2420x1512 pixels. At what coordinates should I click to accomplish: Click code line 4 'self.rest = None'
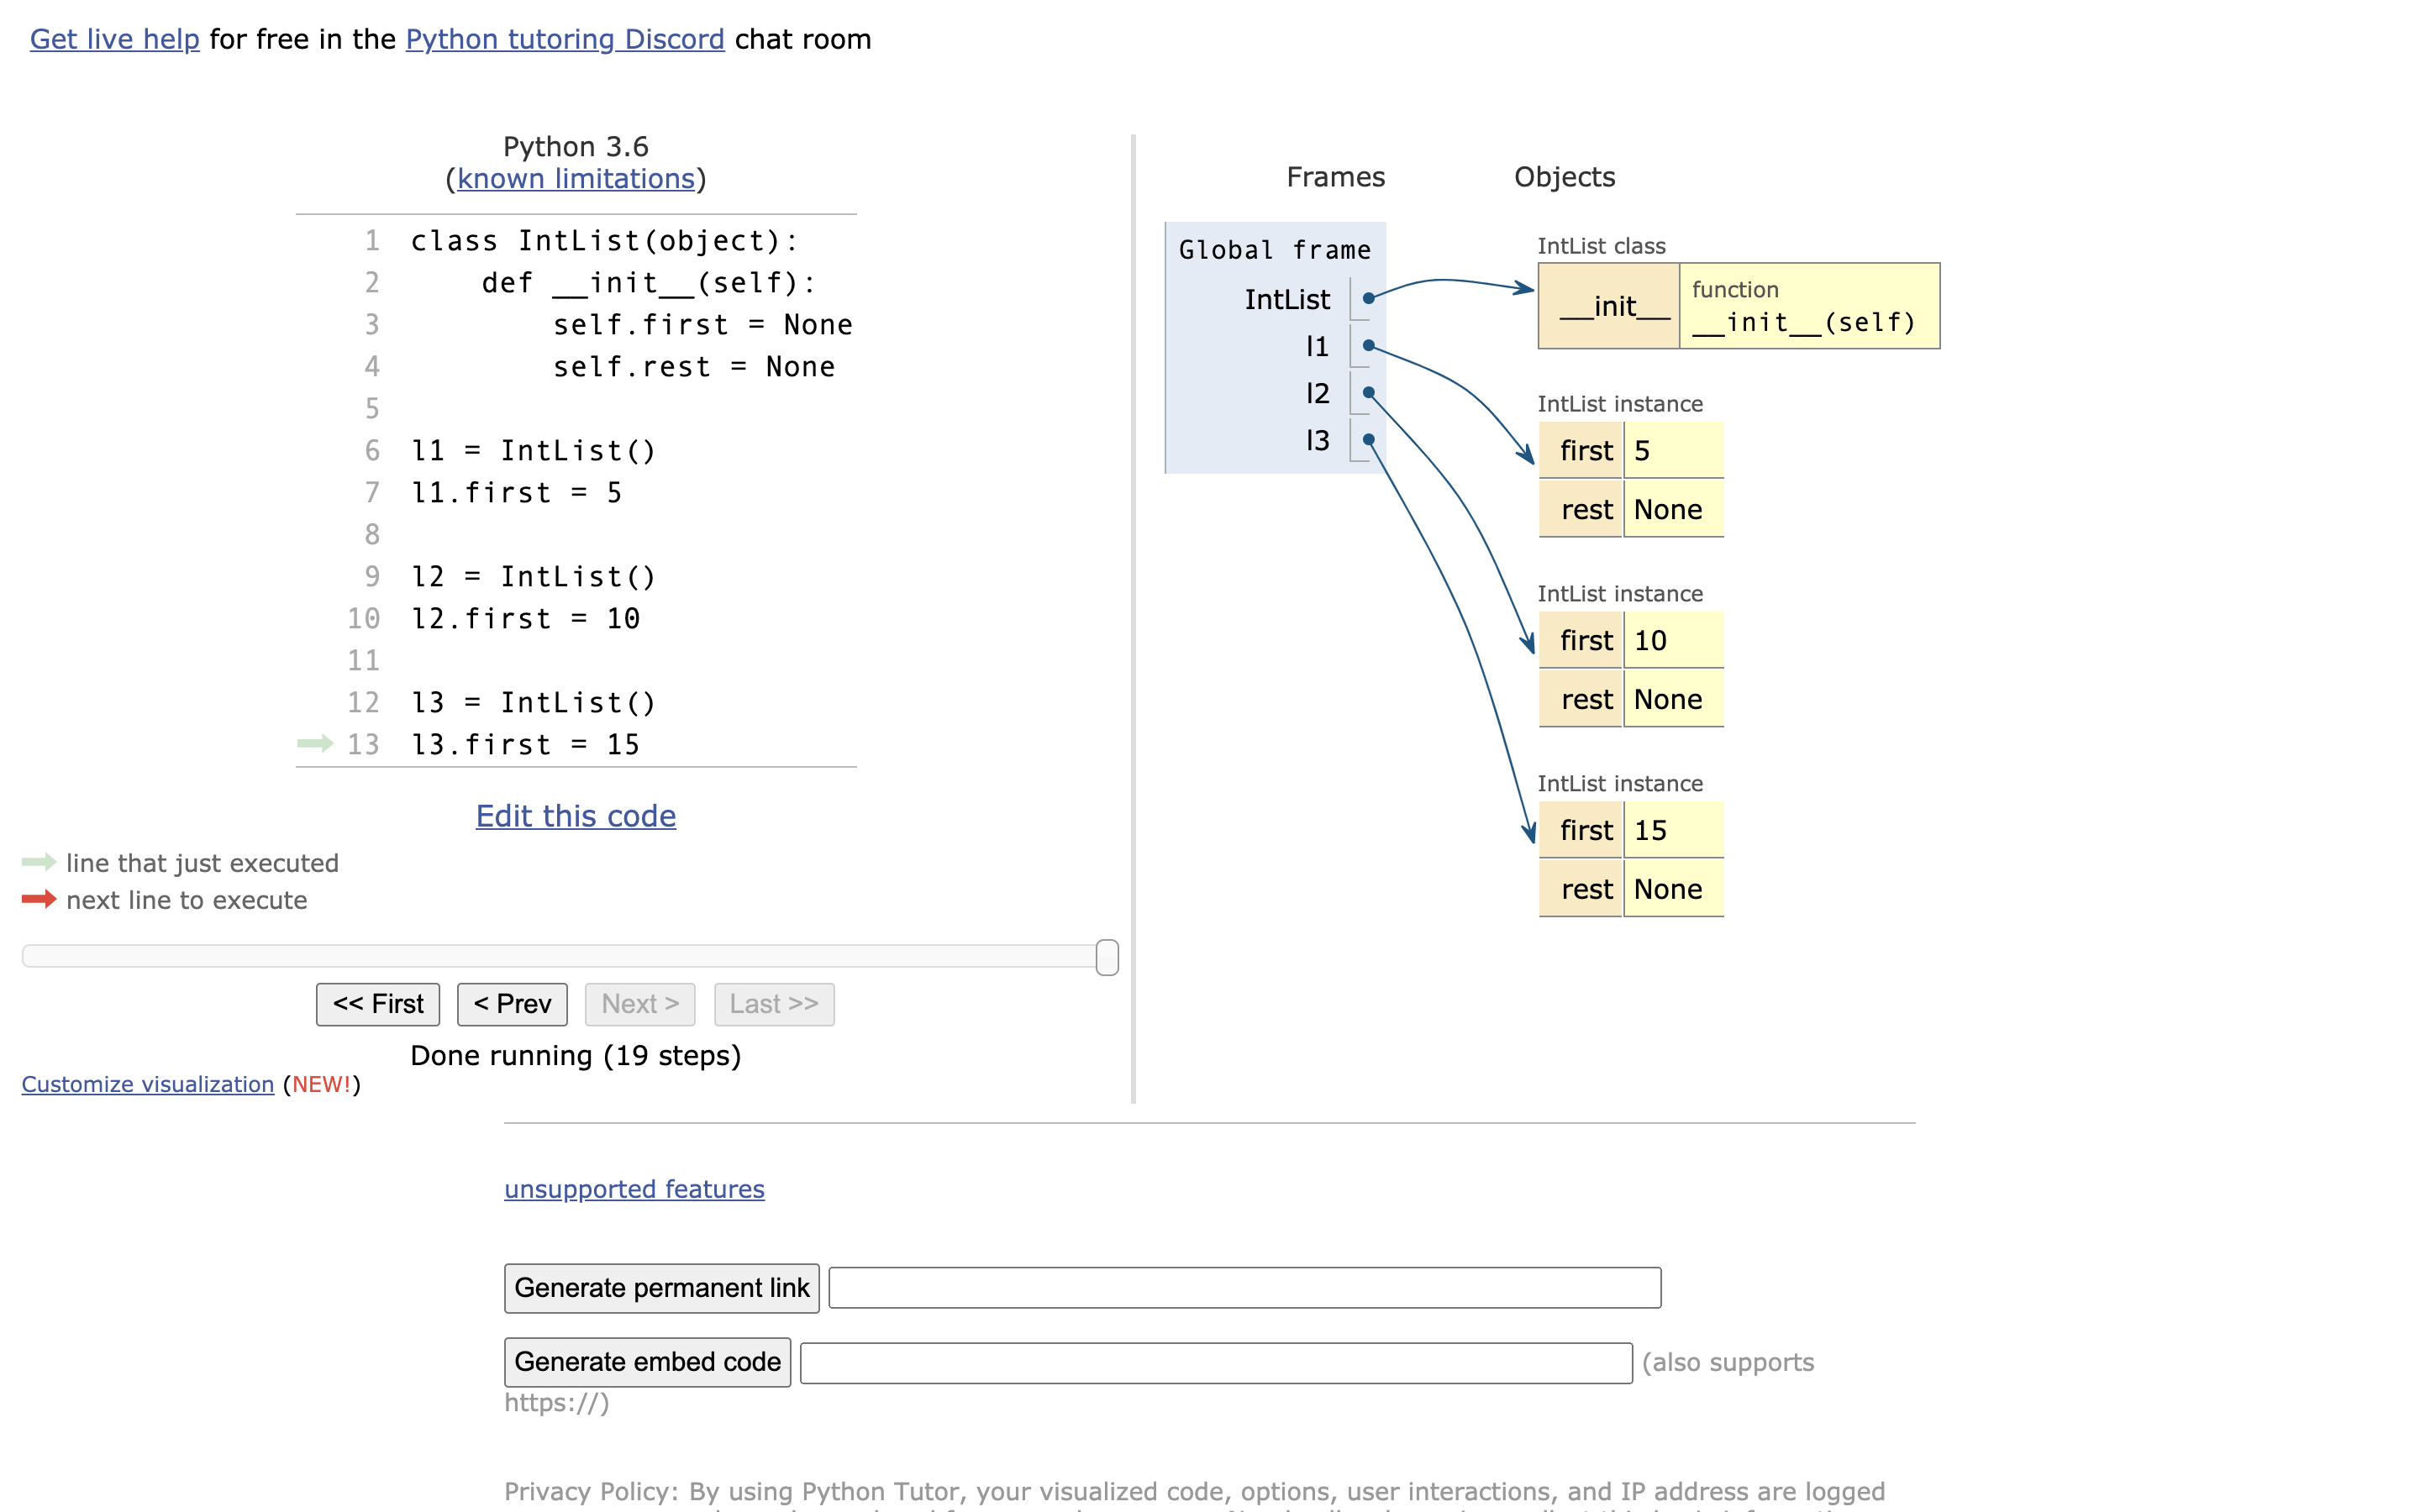694,367
